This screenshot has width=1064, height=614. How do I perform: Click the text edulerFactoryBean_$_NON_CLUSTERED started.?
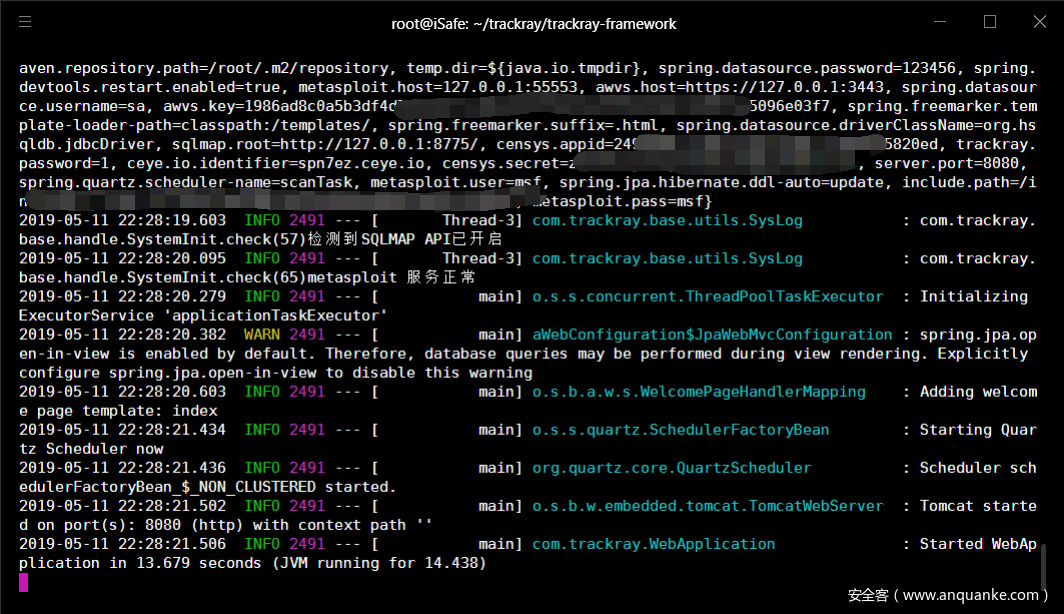[x=208, y=487]
